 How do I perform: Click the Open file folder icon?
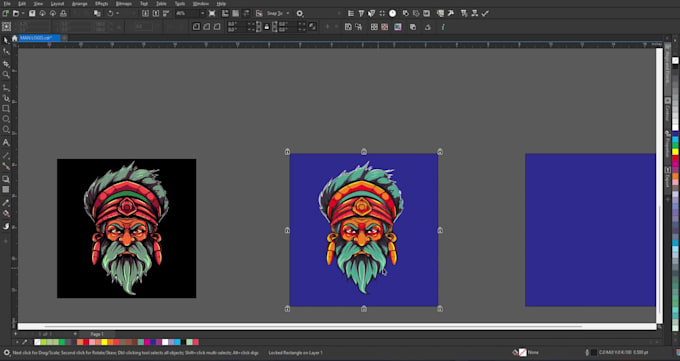pos(16,13)
